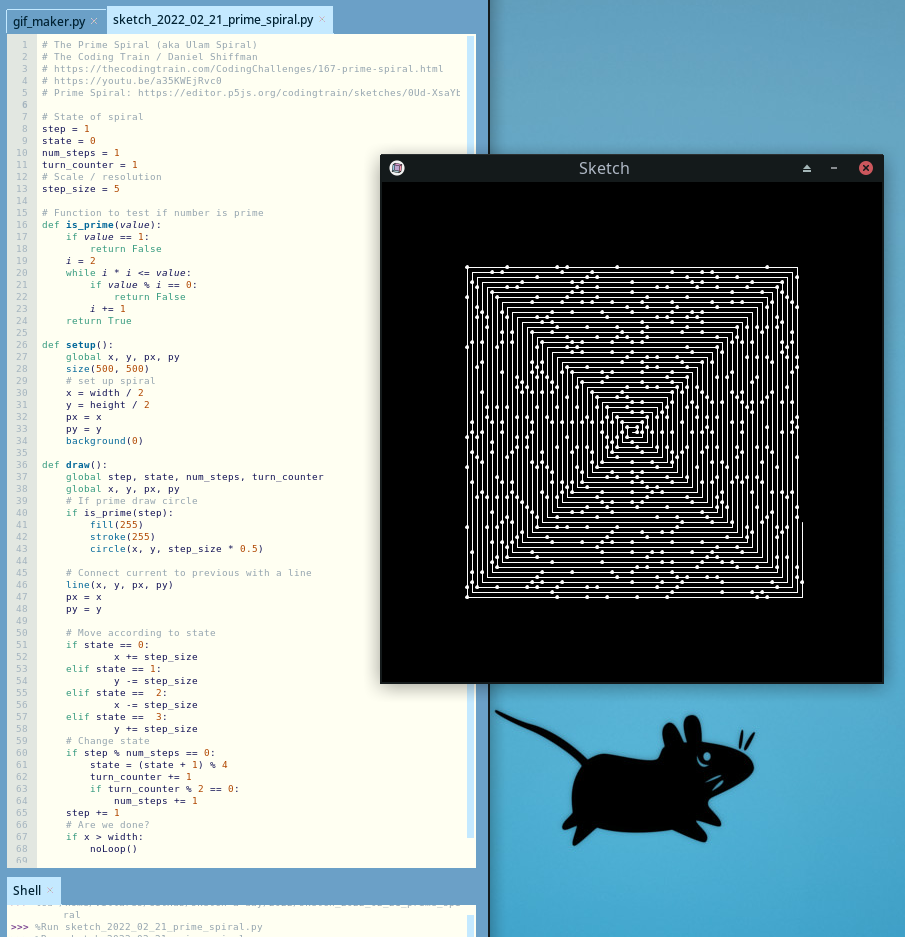Click the noLoop() call in the editor
The width and height of the screenshot is (905, 937).
point(113,849)
